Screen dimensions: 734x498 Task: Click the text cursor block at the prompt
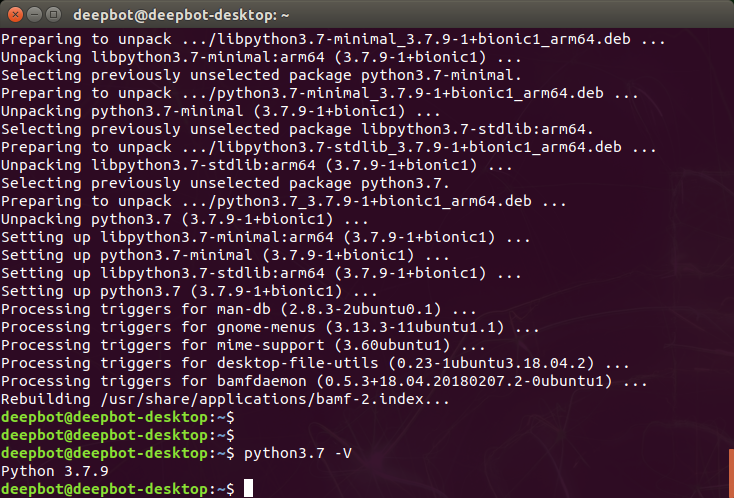point(248,489)
